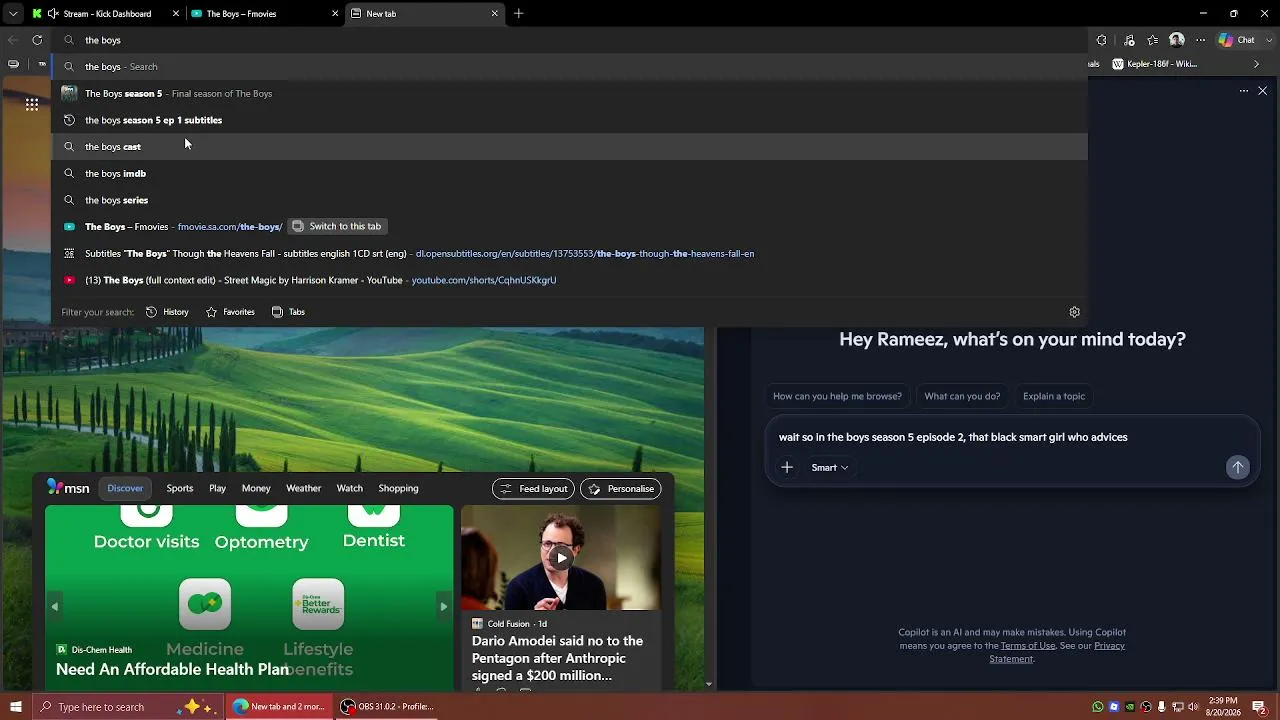Filter search suggestions by History

[167, 312]
